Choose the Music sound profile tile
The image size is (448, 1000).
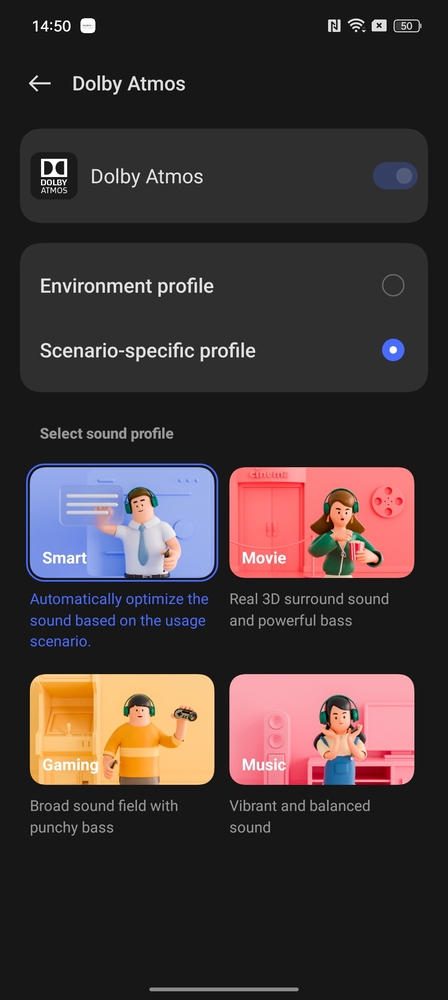click(322, 729)
